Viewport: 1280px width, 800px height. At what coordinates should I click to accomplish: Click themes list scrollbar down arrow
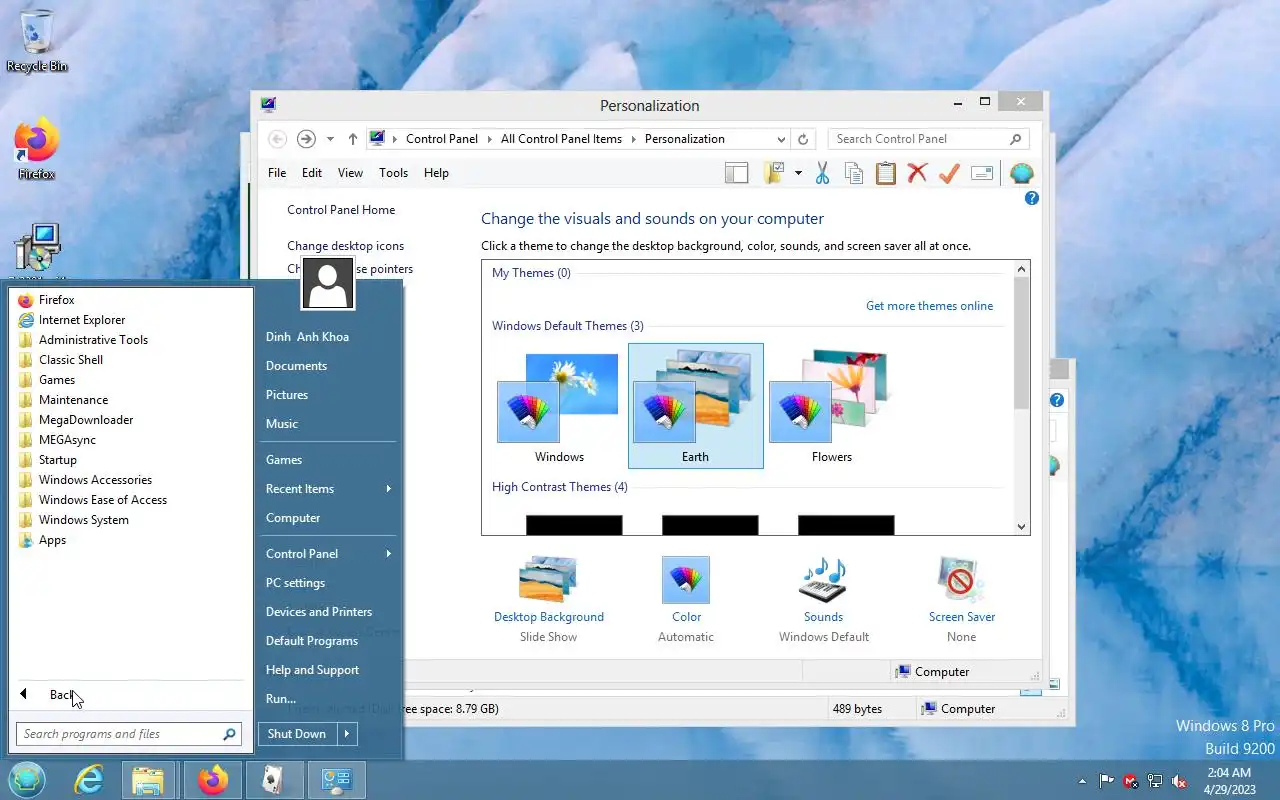coord(1021,526)
